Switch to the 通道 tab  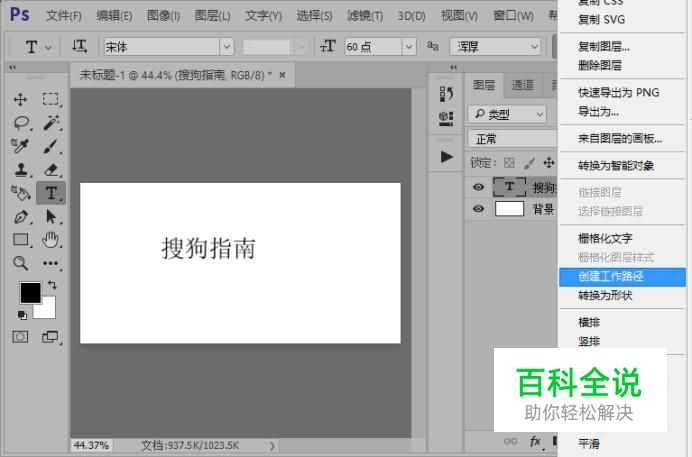523,85
